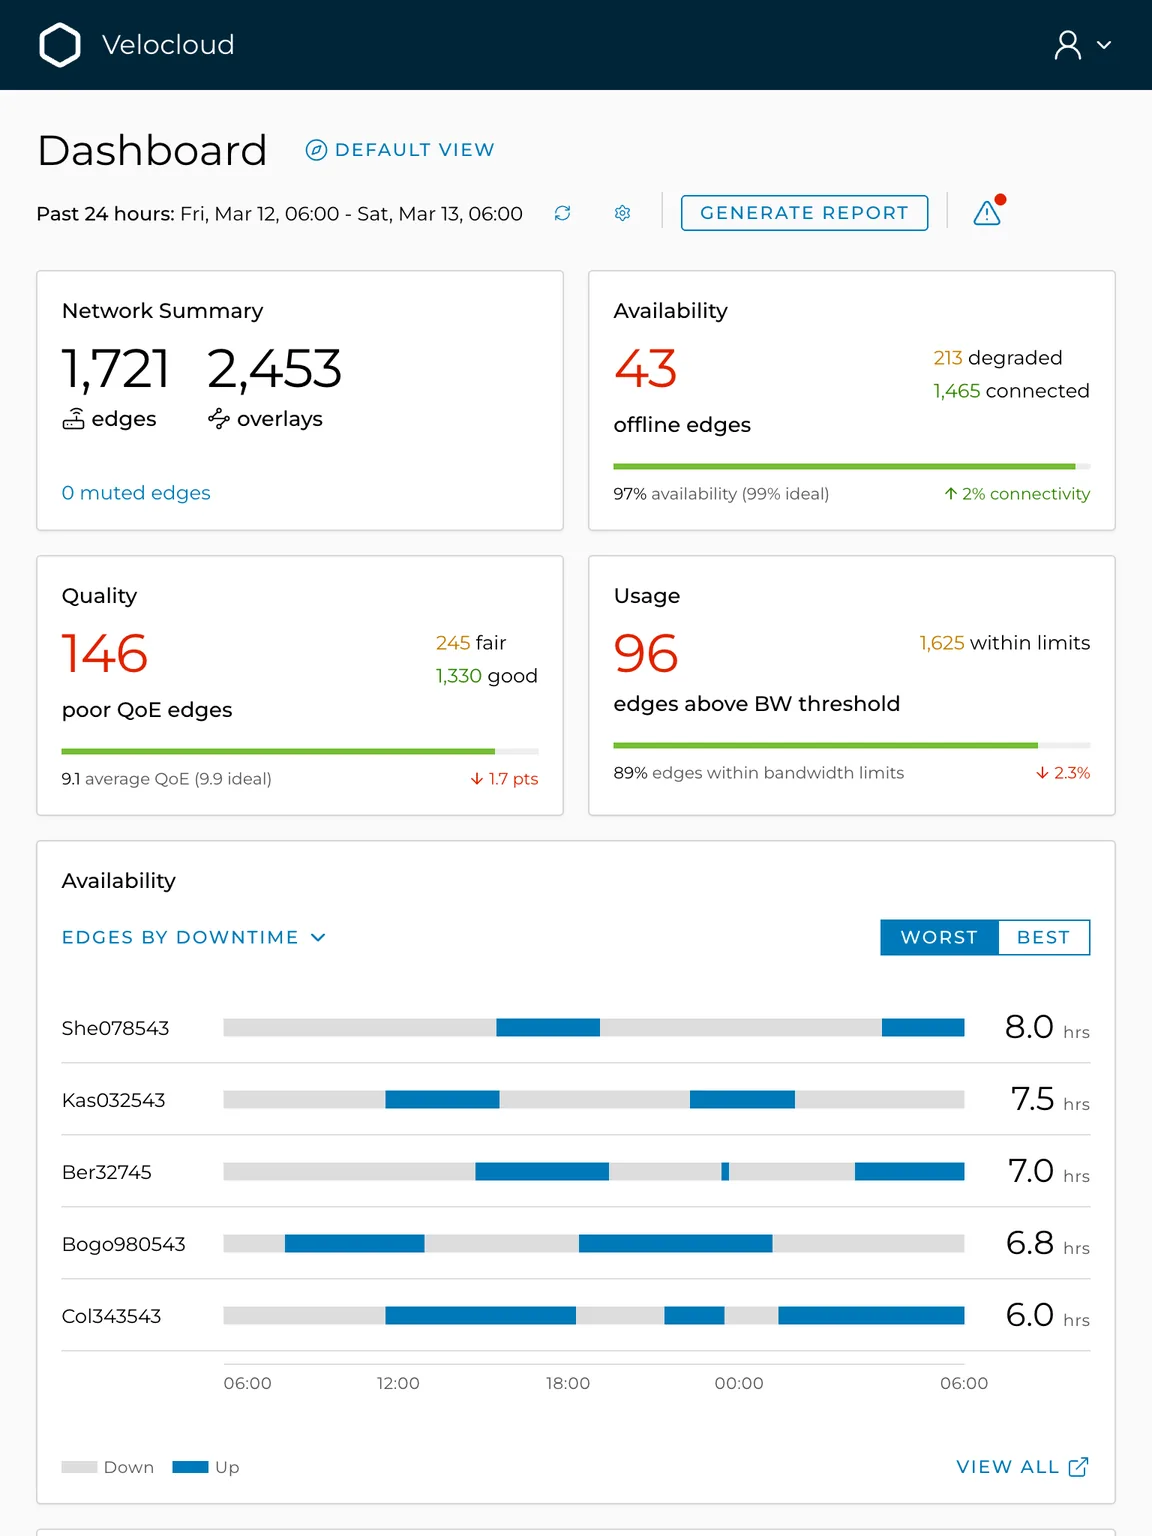Open the EDGES BY DOWNTIME dropdown
1152x1536 pixels.
(194, 937)
